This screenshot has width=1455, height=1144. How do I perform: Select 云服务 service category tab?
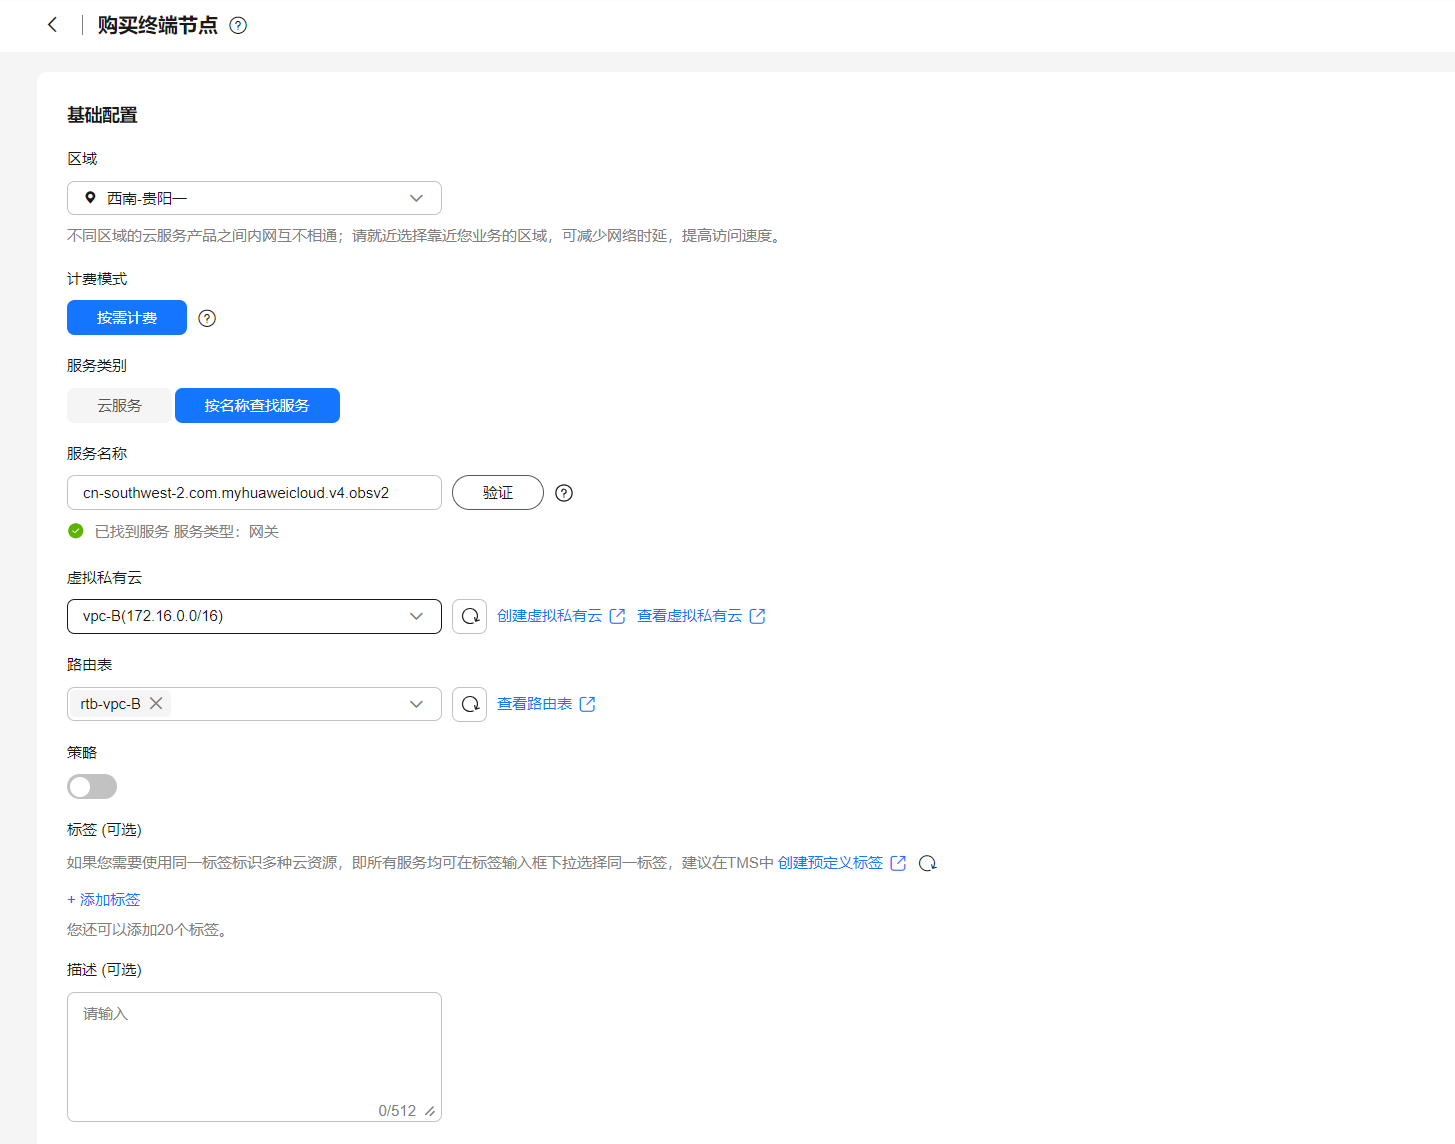[x=119, y=405]
